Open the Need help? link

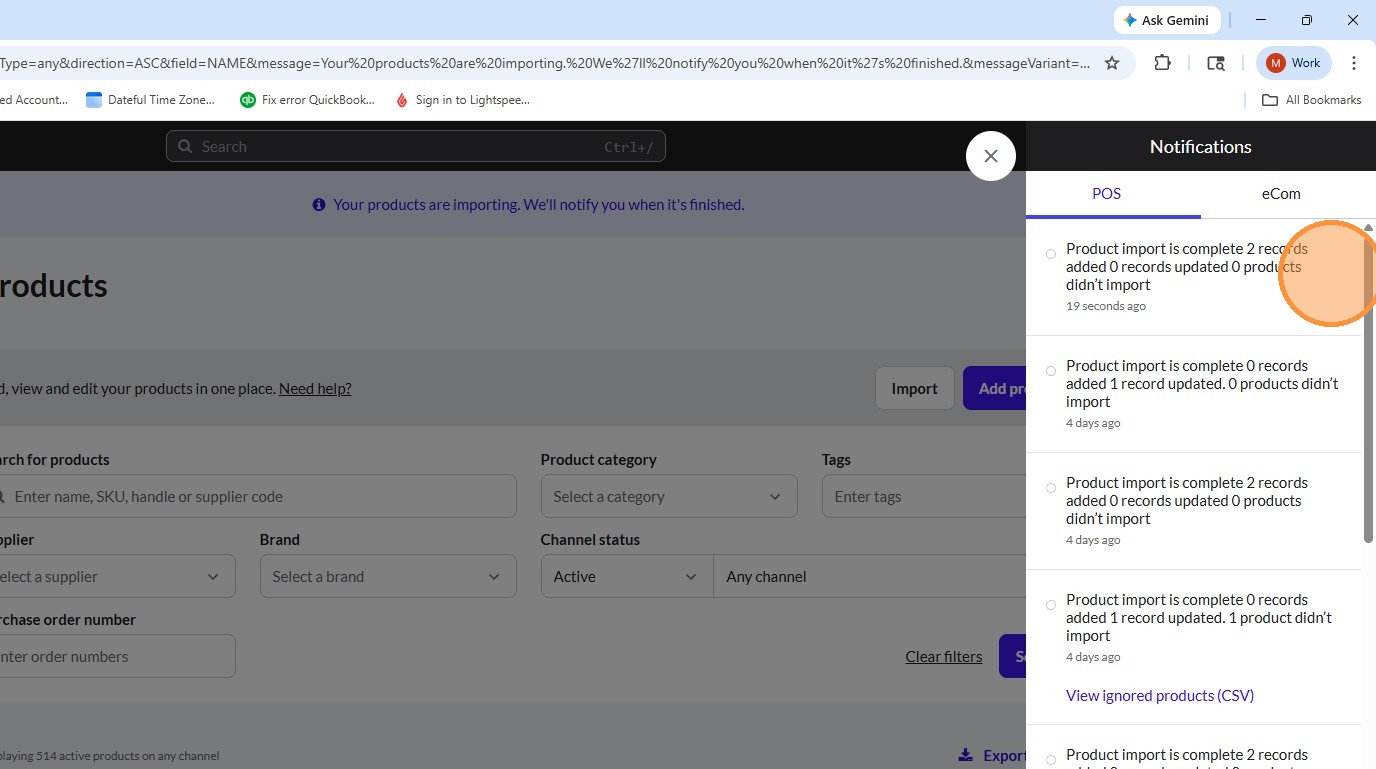click(315, 388)
